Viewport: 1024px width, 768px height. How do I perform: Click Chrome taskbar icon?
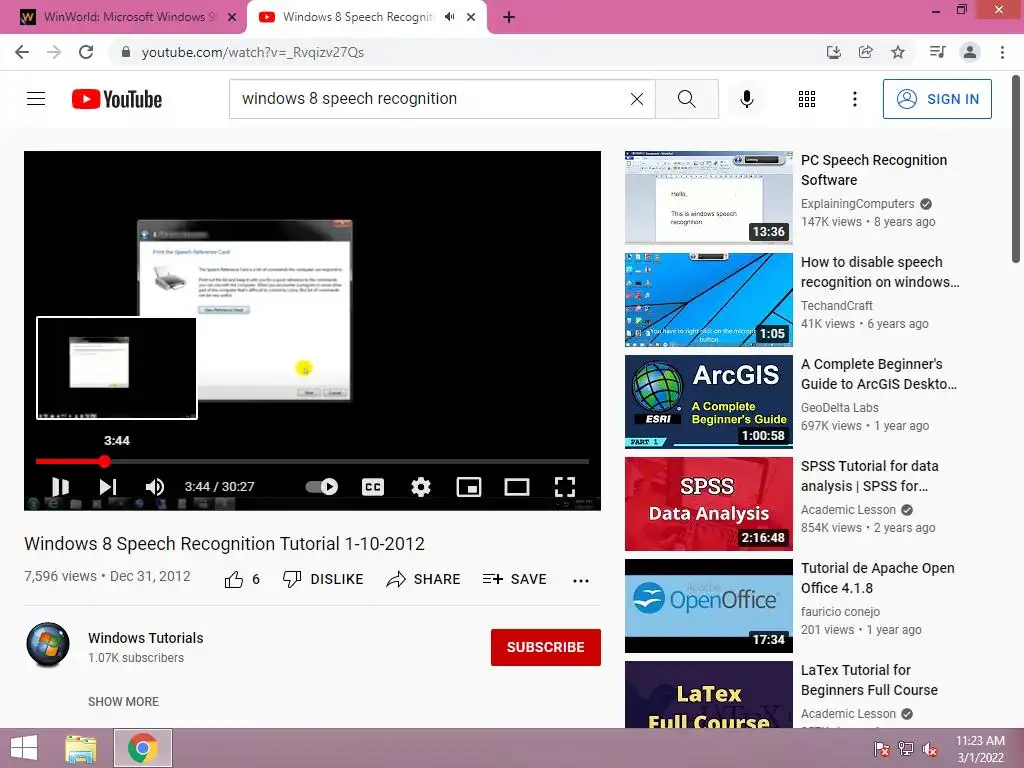point(142,748)
